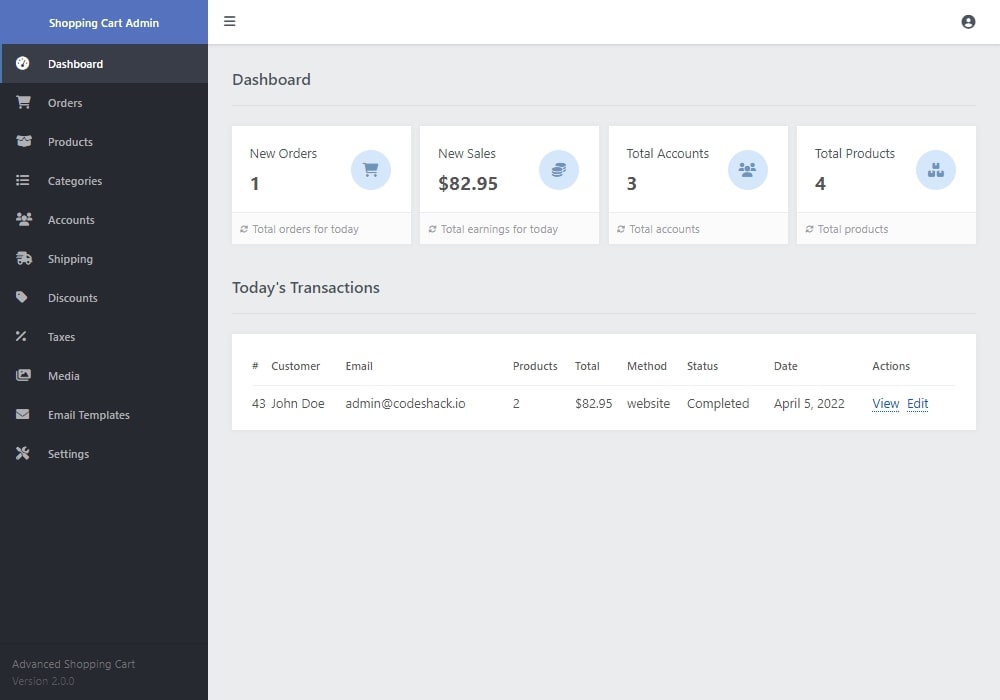Click the coins icon on New Sales card
The image size is (1000, 700).
pos(559,170)
